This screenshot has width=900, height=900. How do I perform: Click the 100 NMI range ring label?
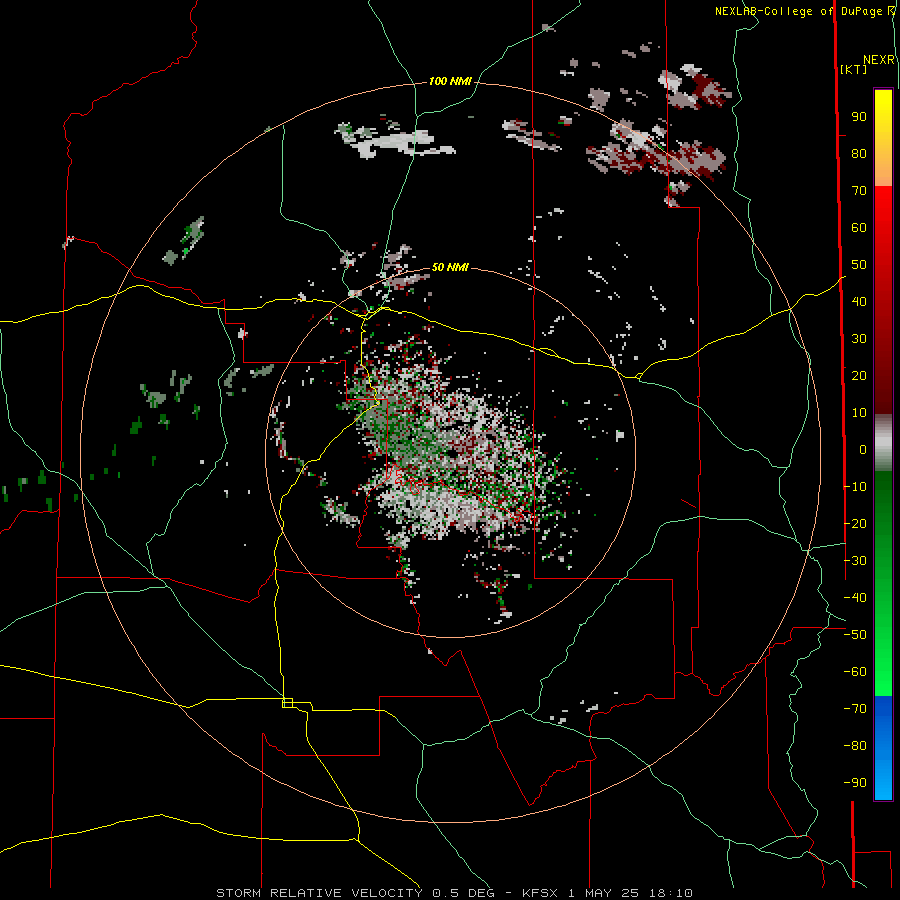450,82
